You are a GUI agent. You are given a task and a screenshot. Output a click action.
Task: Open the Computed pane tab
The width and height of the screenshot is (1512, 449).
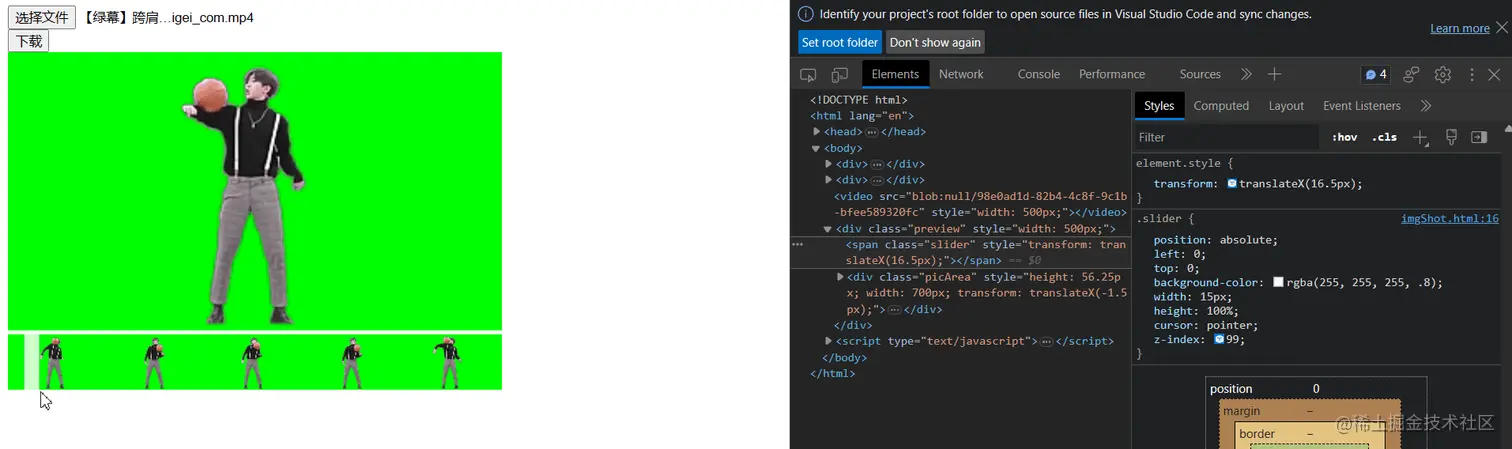pyautogui.click(x=1221, y=105)
